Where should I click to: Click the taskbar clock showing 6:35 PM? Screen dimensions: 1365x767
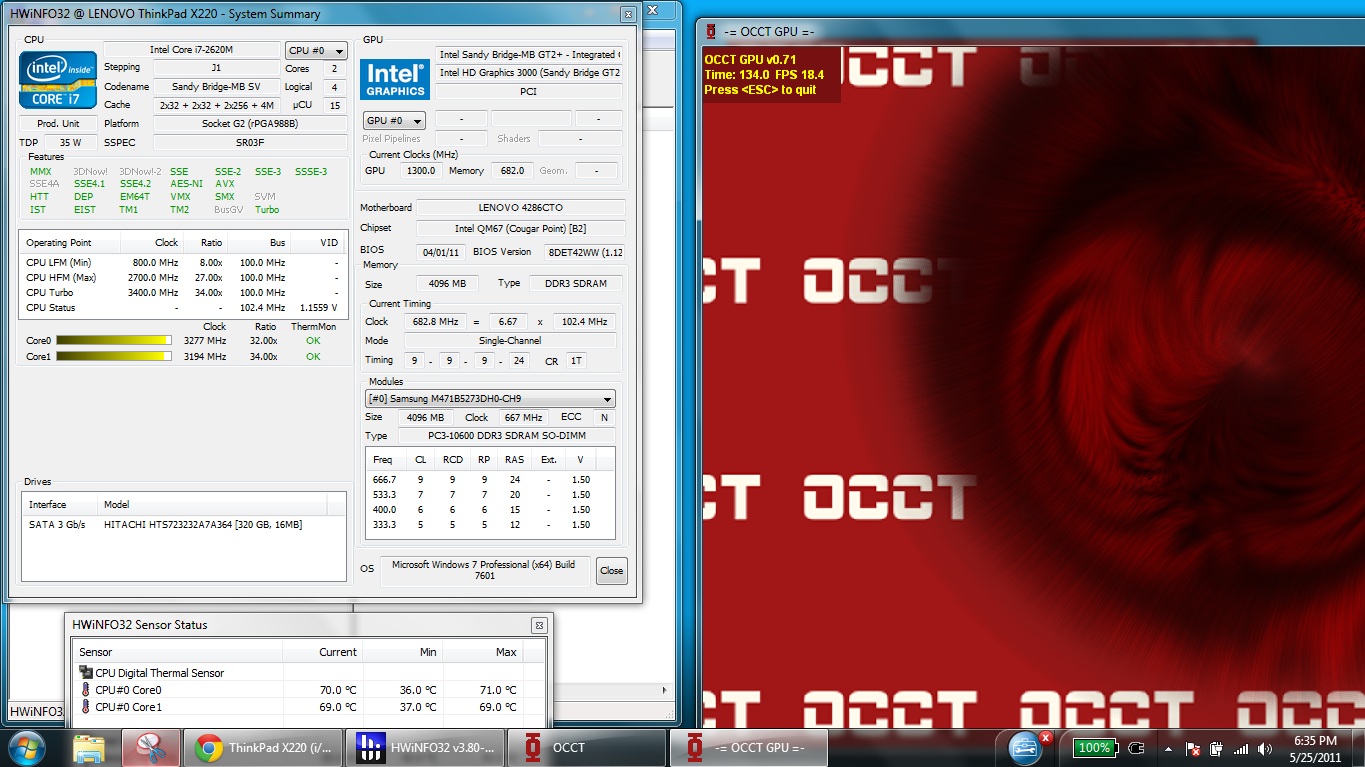point(1314,748)
